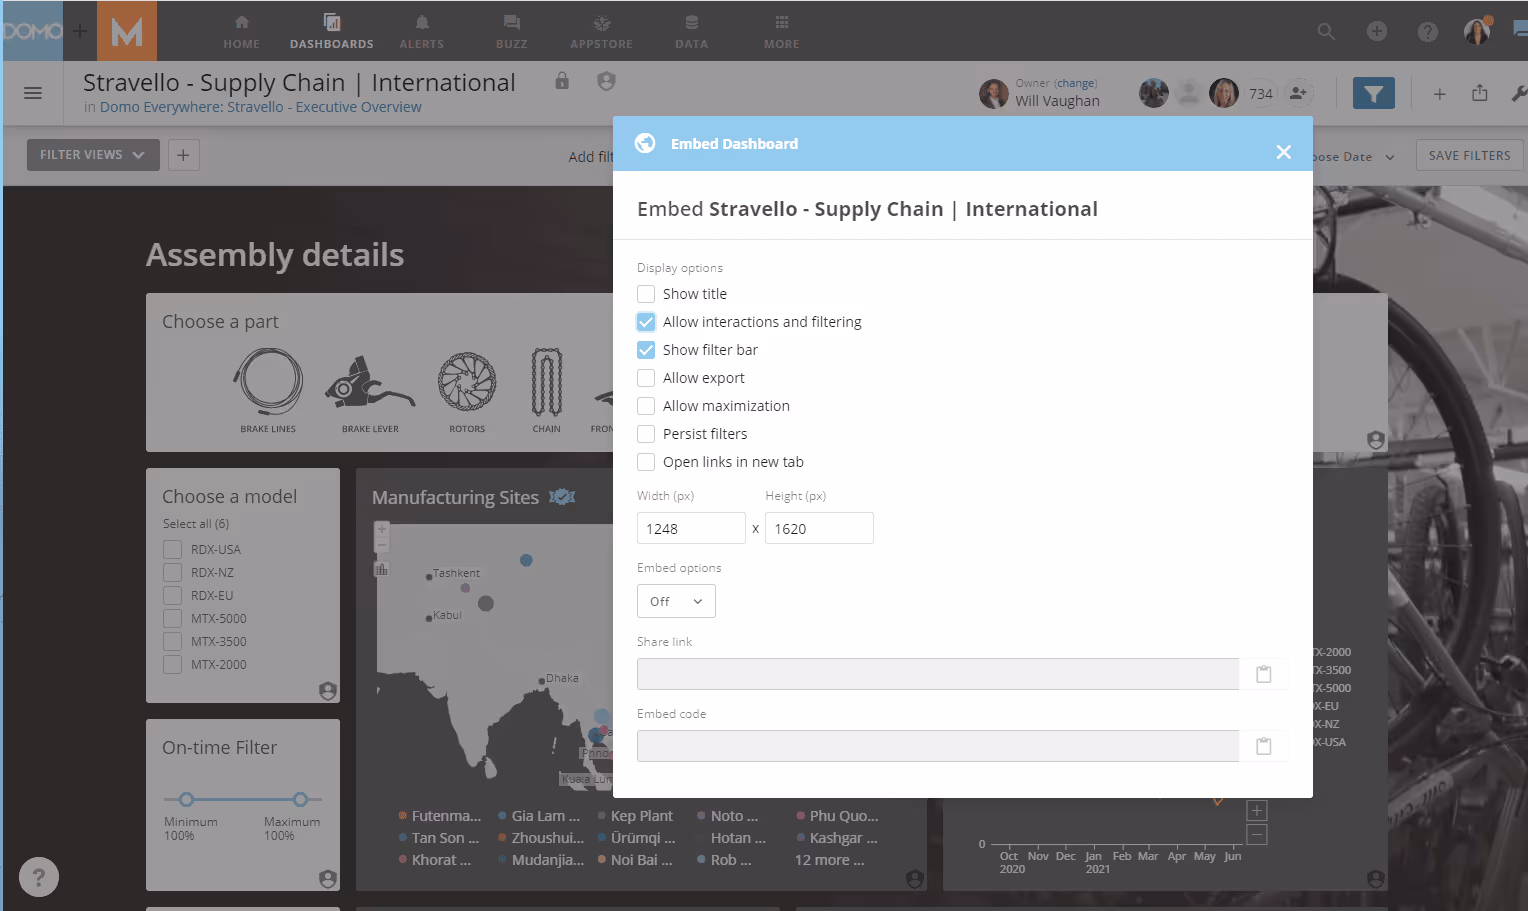Click the Share link text field
The image size is (1528, 911).
938,674
